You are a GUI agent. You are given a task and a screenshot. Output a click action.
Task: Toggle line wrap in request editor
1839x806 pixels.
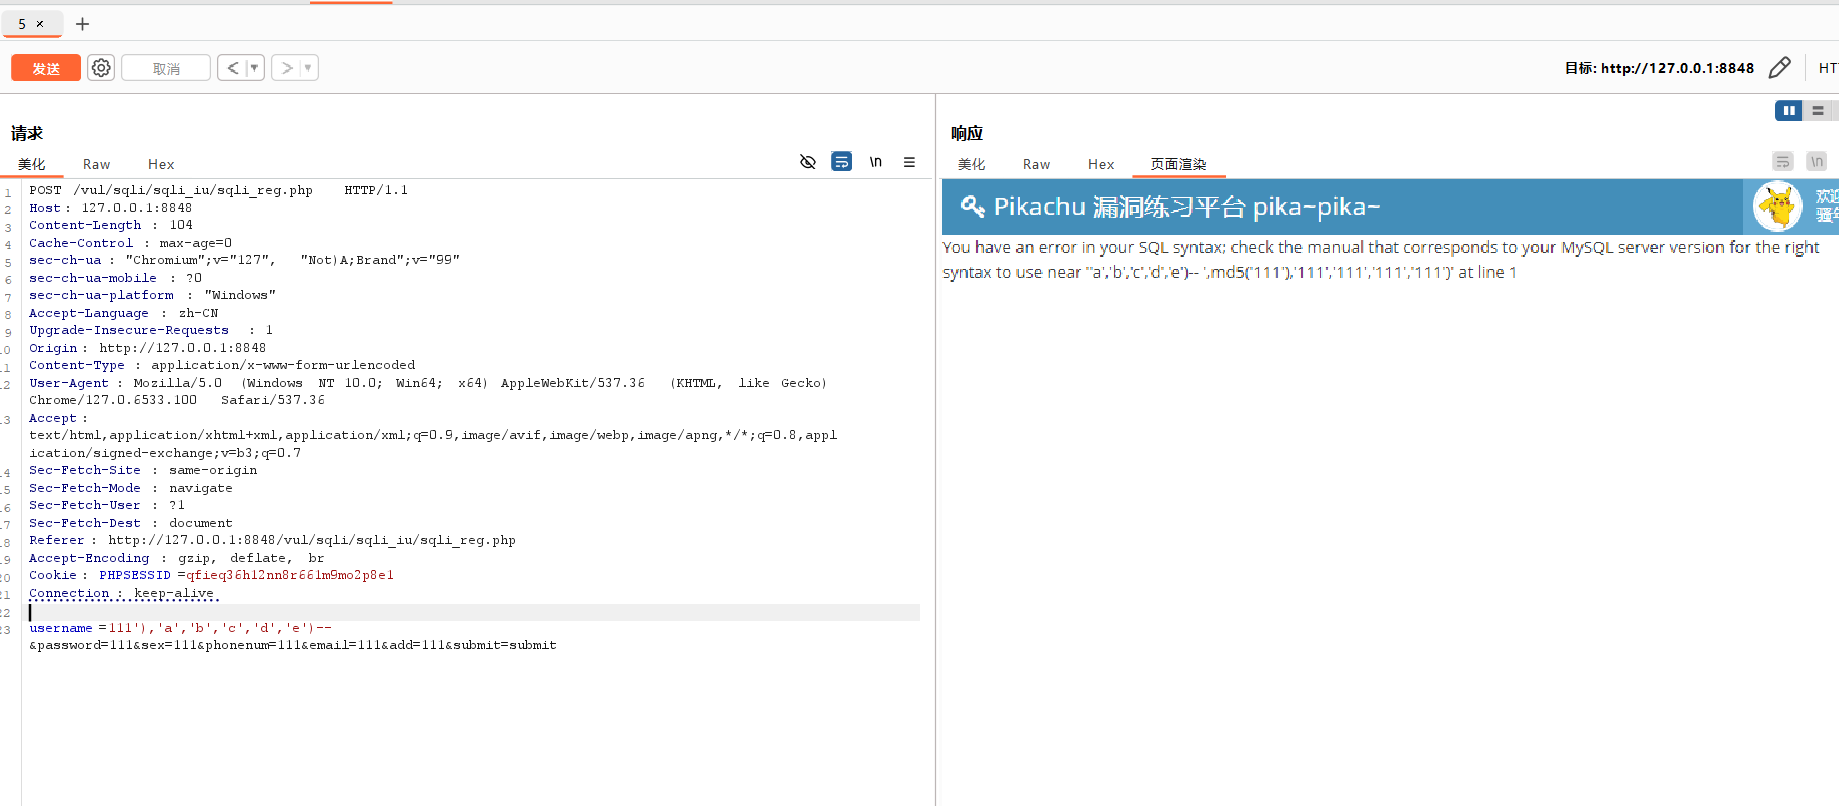pyautogui.click(x=842, y=162)
